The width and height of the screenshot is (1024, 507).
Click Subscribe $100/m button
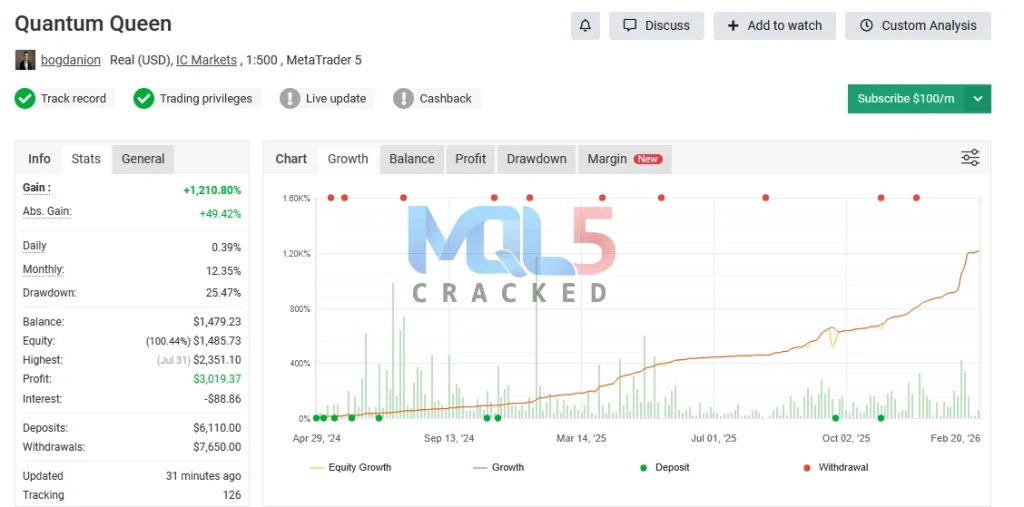point(905,99)
